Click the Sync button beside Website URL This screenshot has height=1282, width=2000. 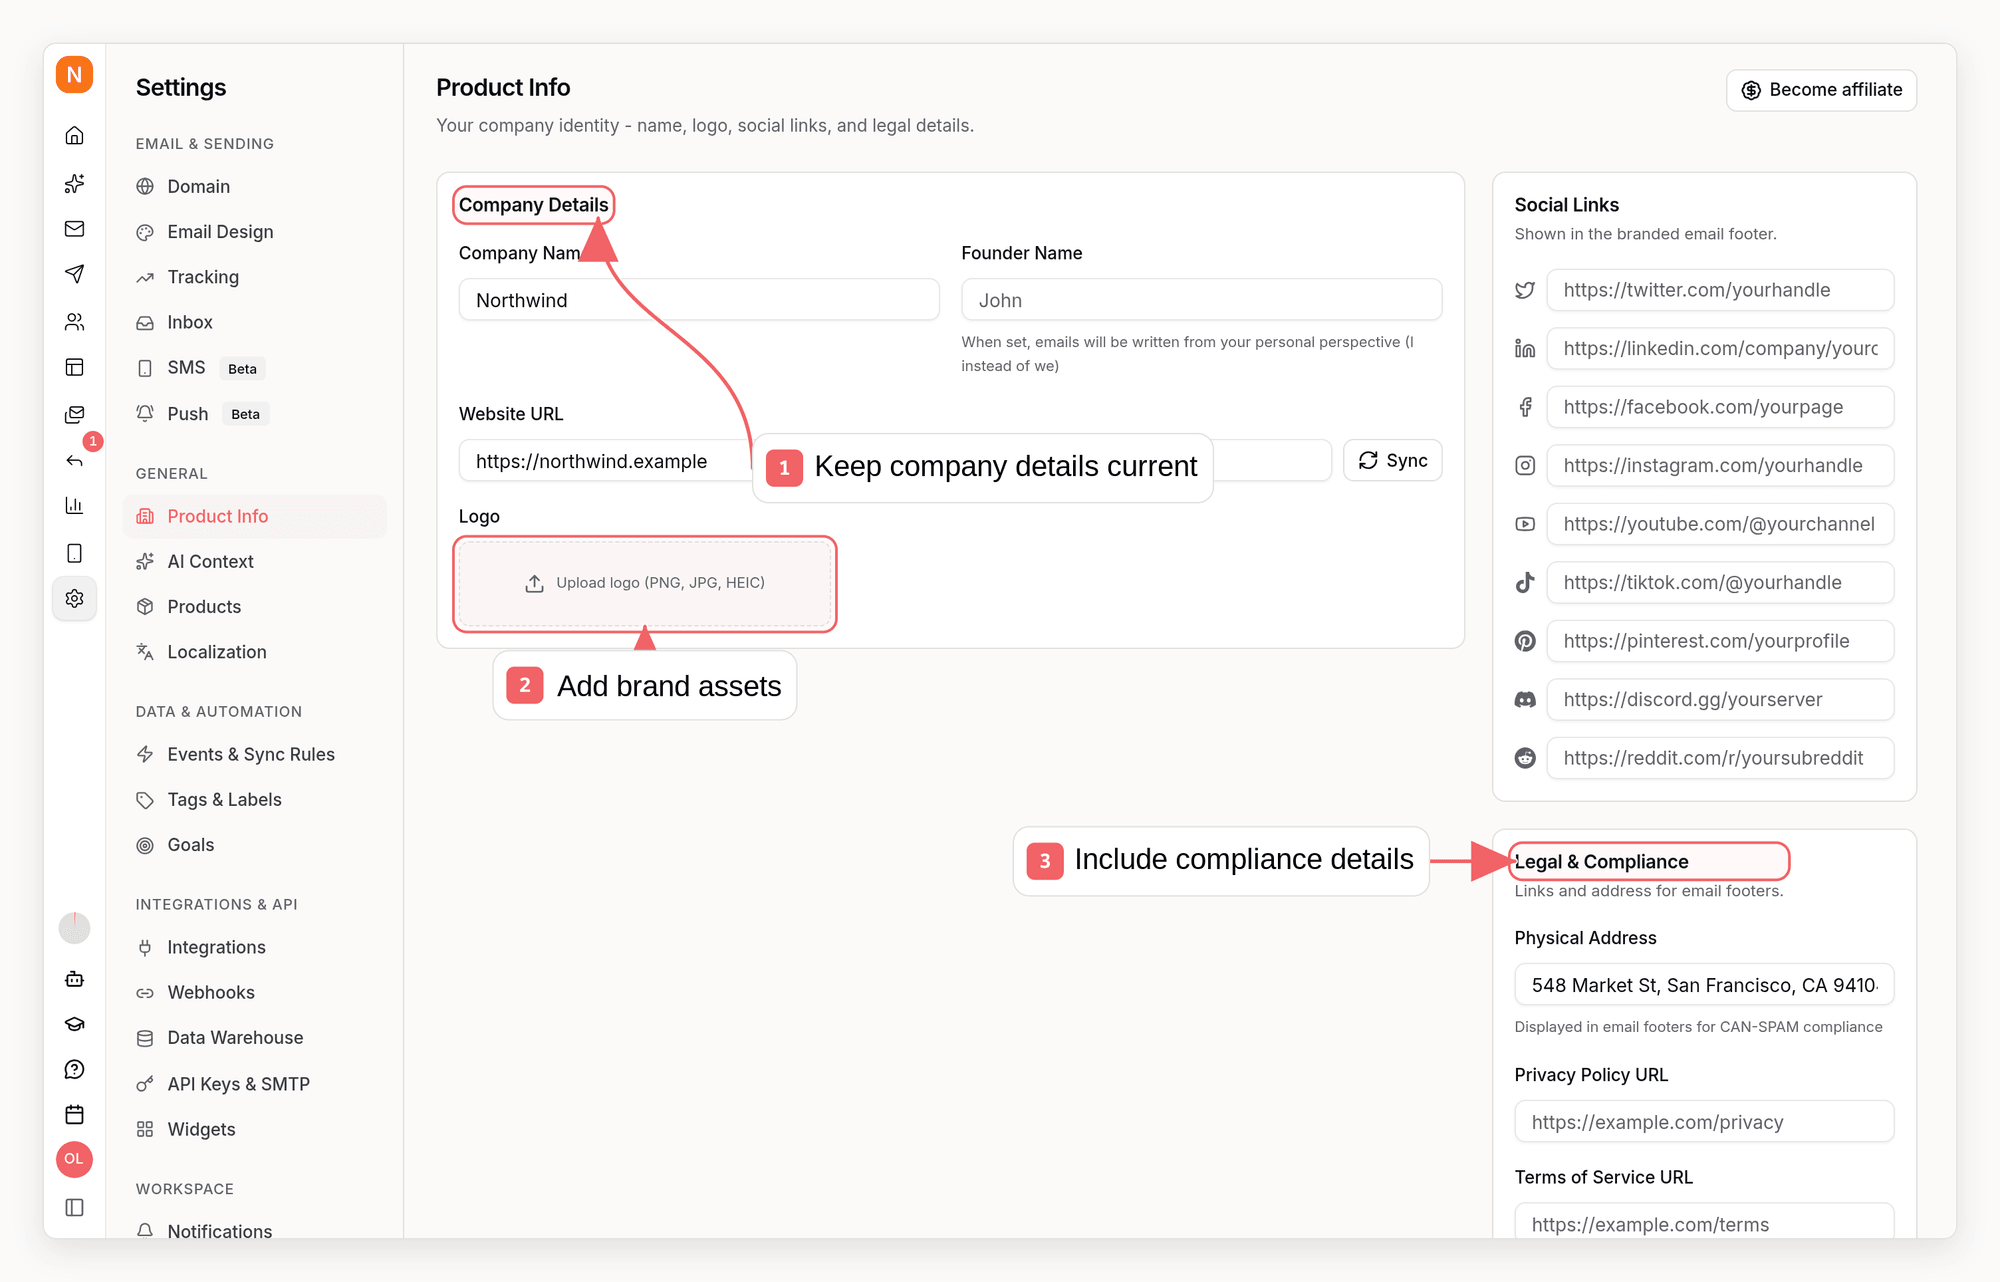(x=1392, y=460)
